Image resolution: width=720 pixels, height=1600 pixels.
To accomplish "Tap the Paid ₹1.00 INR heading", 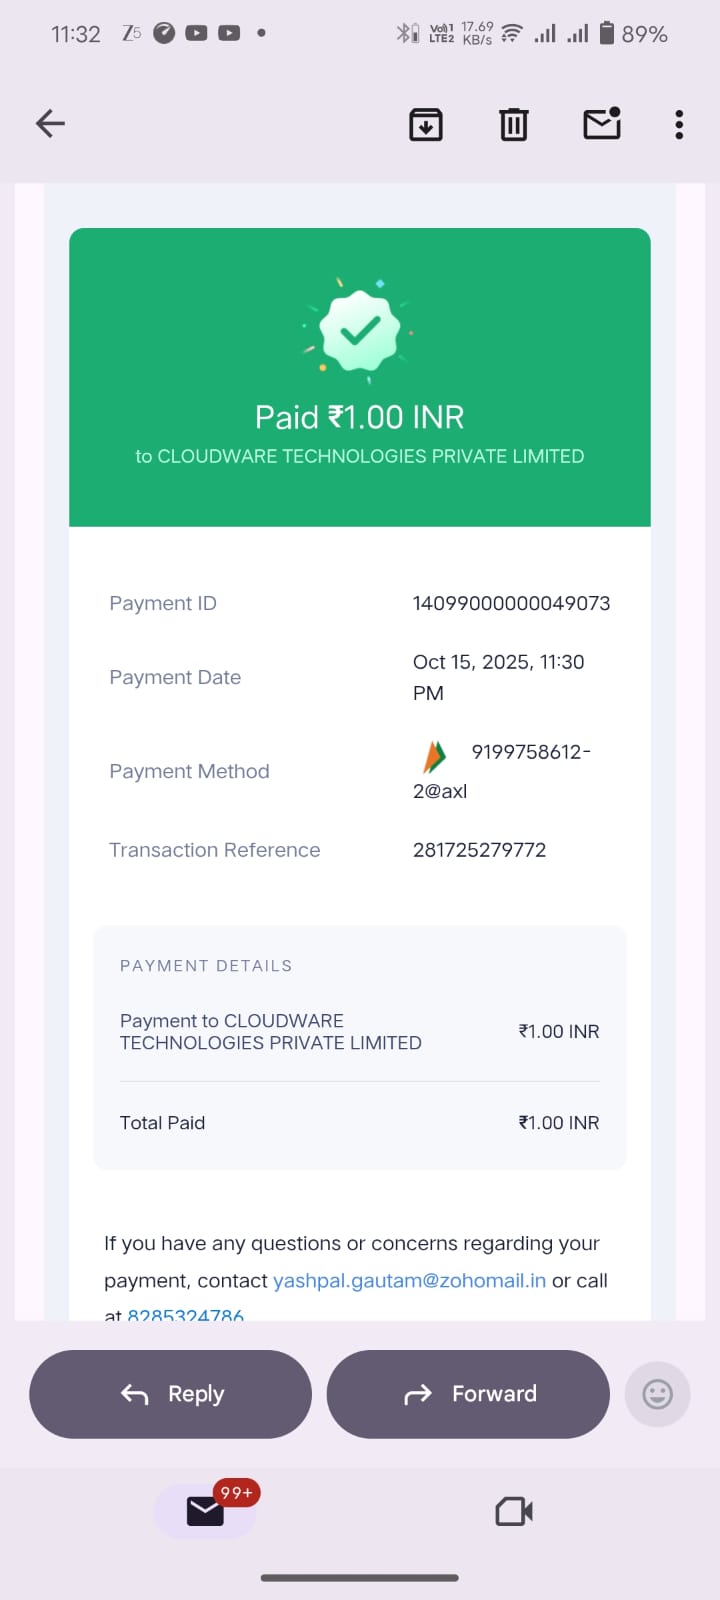I will pyautogui.click(x=360, y=417).
